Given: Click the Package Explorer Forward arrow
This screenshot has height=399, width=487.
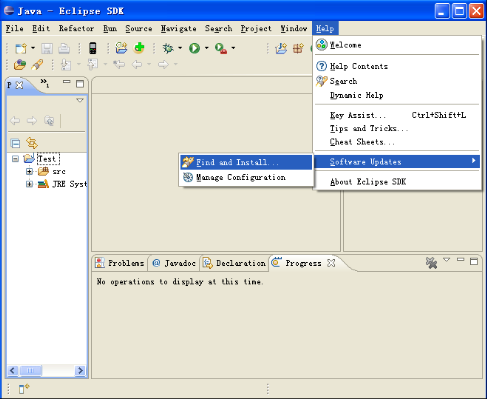Looking at the screenshot, I should (32, 120).
